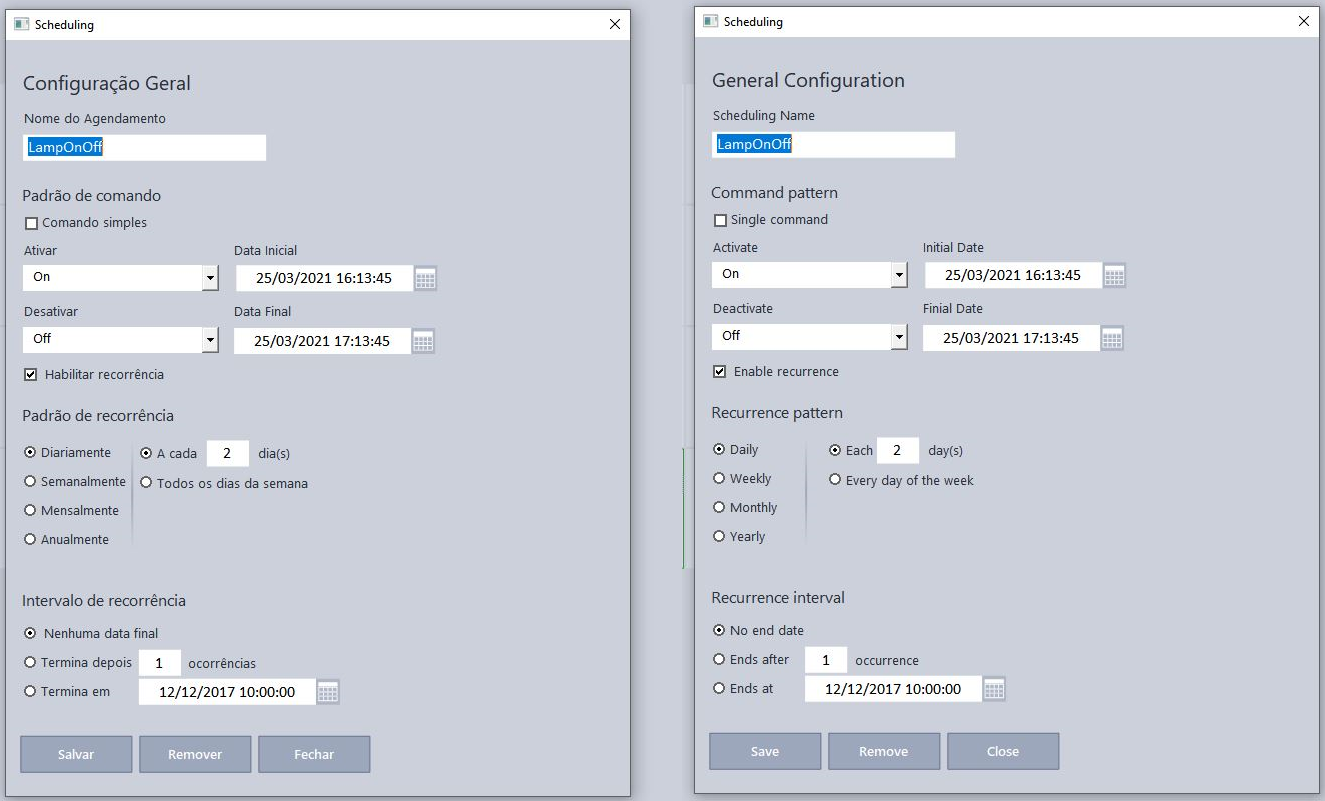Choose the Monthly recurrence pattern
This screenshot has width=1325, height=801.
pos(719,507)
